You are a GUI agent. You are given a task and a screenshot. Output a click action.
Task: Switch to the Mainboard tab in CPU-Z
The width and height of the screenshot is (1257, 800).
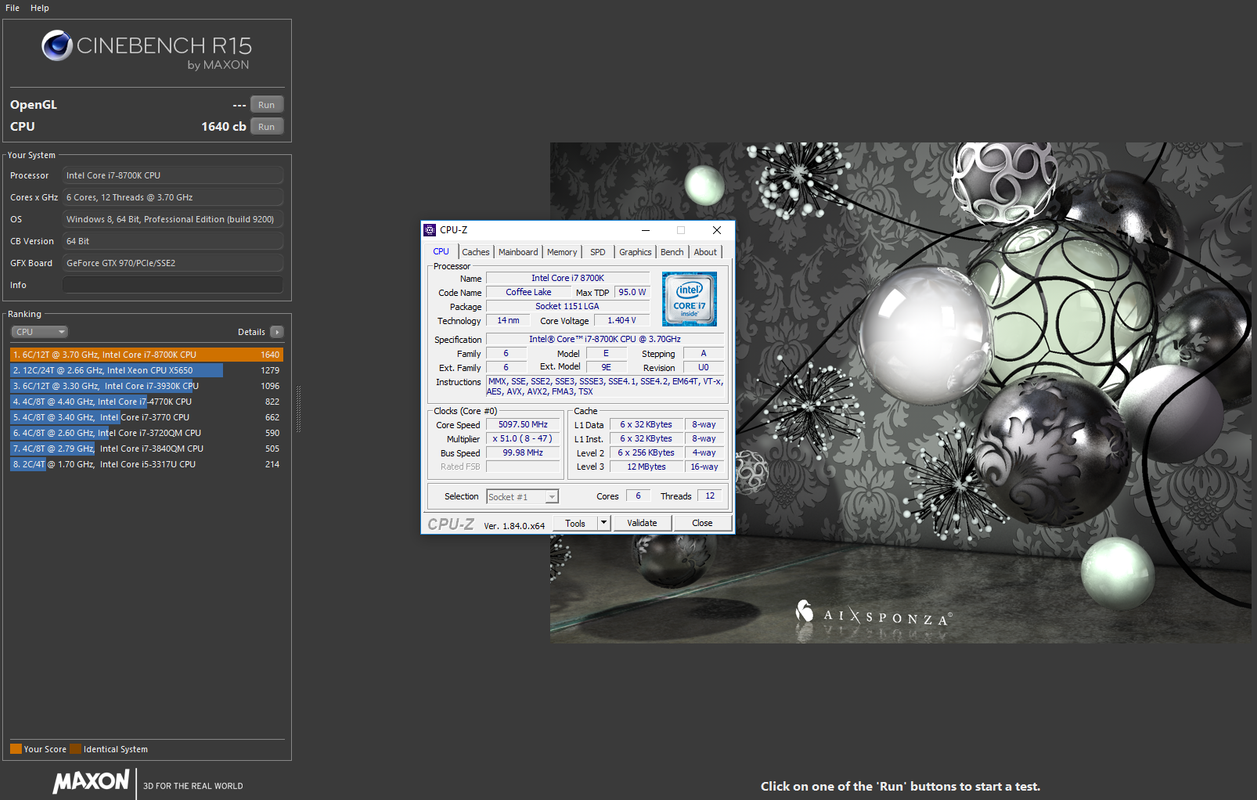518,252
